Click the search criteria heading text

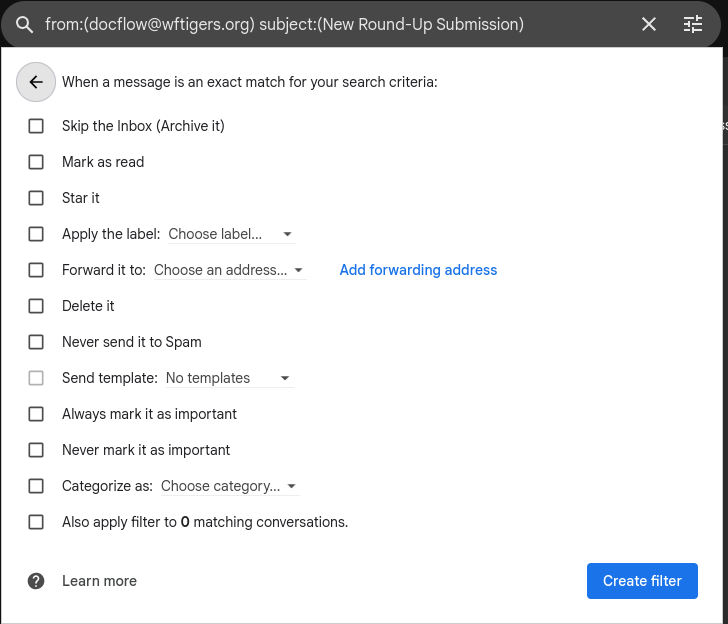pyautogui.click(x=250, y=82)
